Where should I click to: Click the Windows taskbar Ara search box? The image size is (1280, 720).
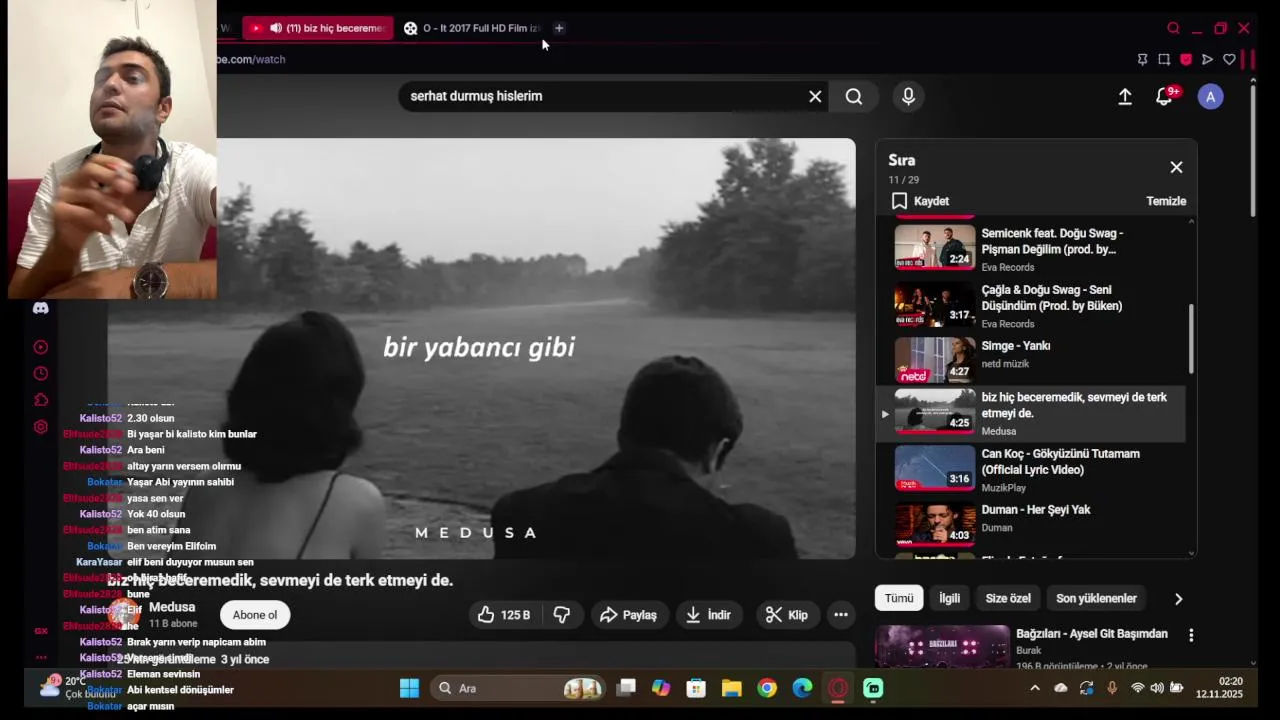(x=519, y=688)
